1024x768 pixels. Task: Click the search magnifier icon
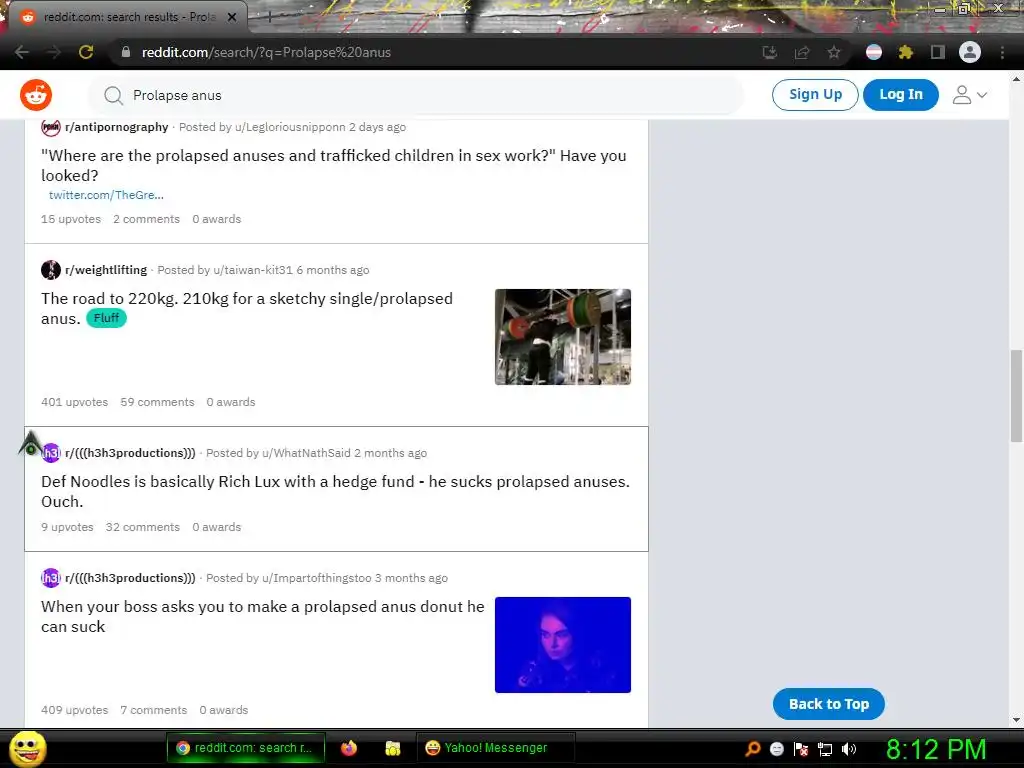pyautogui.click(x=114, y=95)
